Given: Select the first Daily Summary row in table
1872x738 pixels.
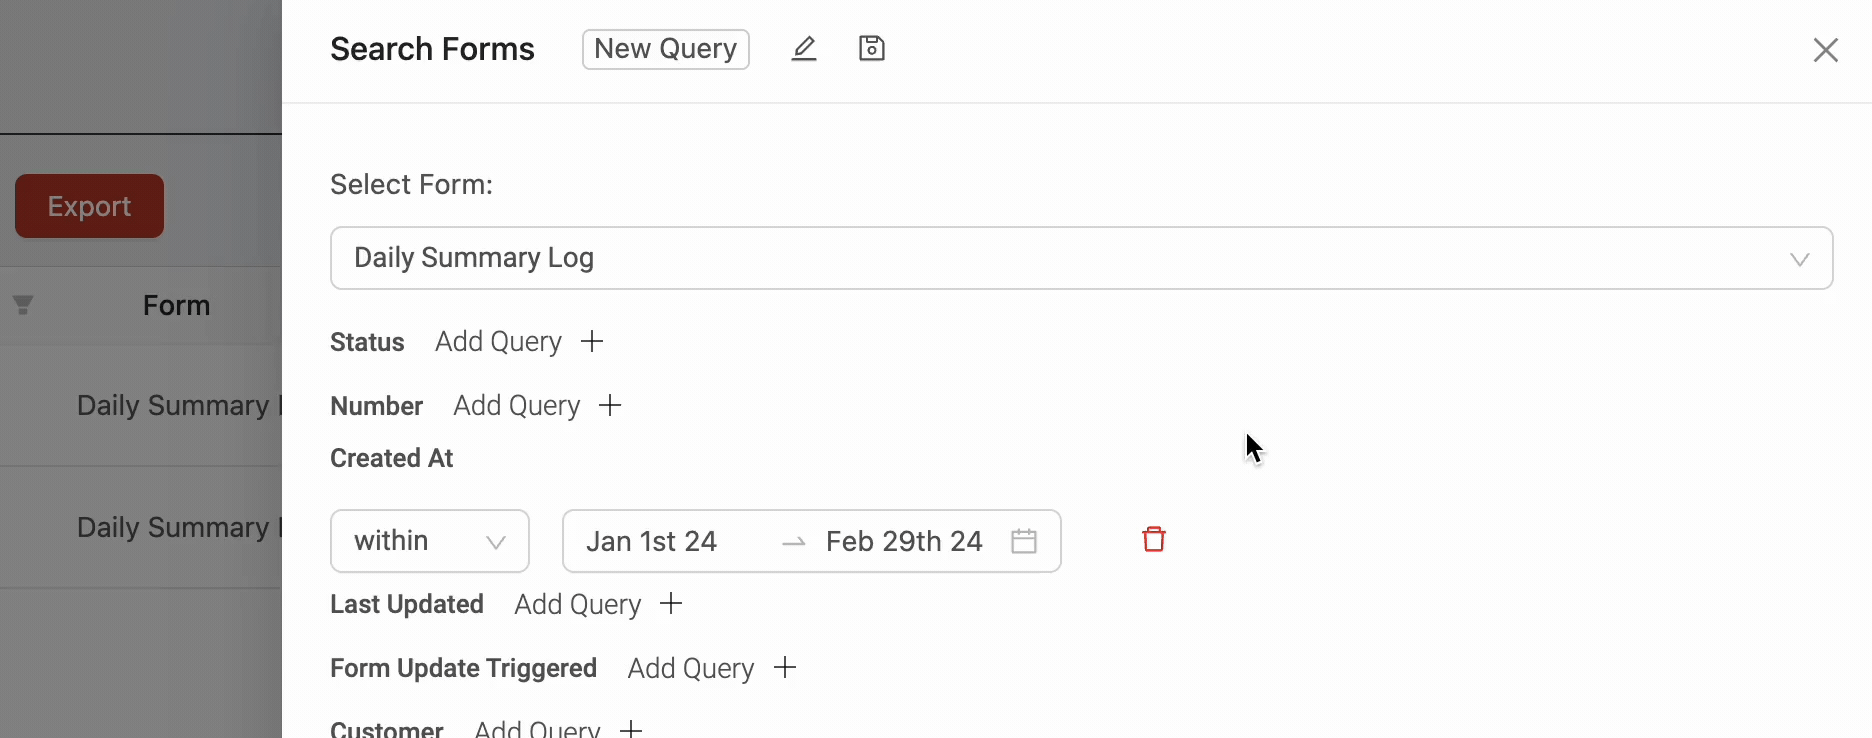Looking at the screenshot, I should (141, 405).
